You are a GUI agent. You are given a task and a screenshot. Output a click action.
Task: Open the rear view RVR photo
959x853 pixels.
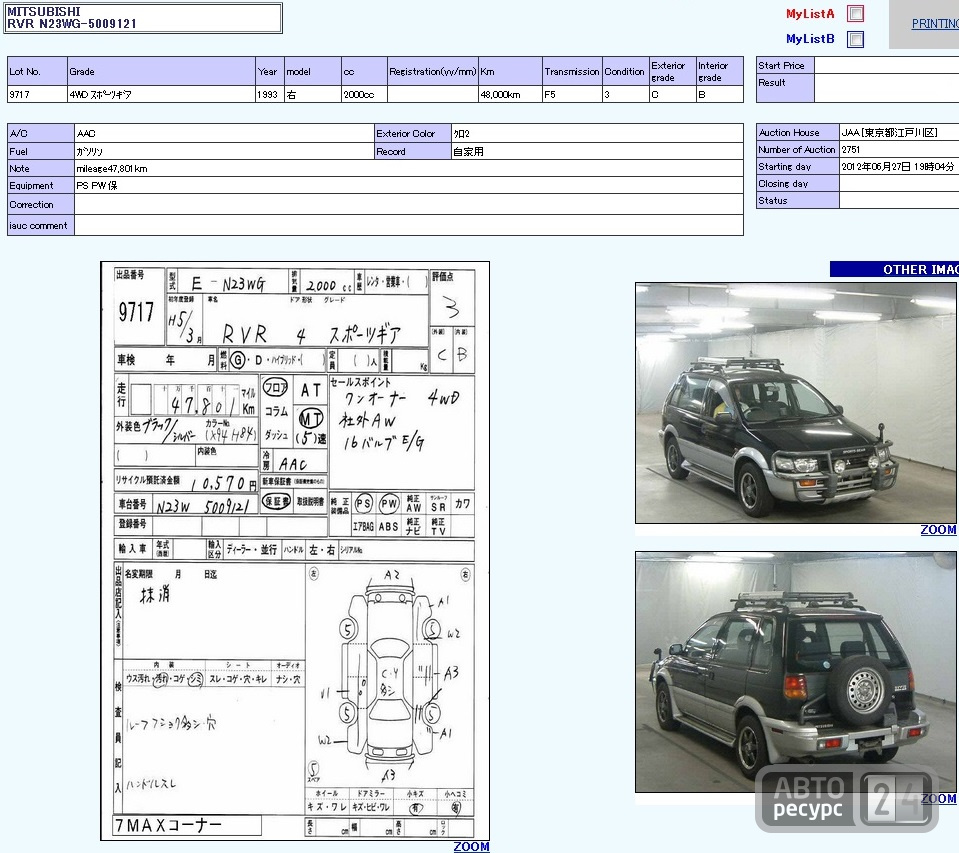pos(796,671)
